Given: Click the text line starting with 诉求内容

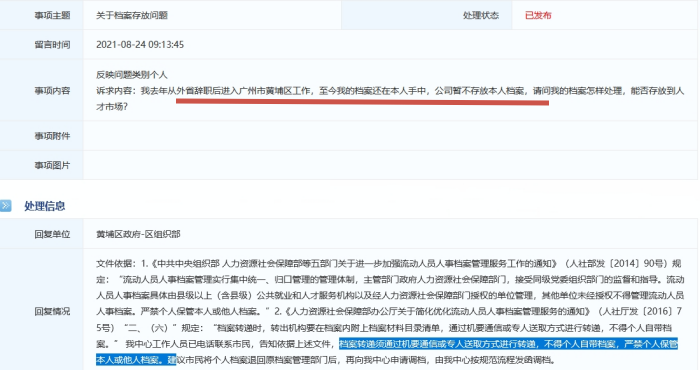Looking at the screenshot, I should click(390, 91).
